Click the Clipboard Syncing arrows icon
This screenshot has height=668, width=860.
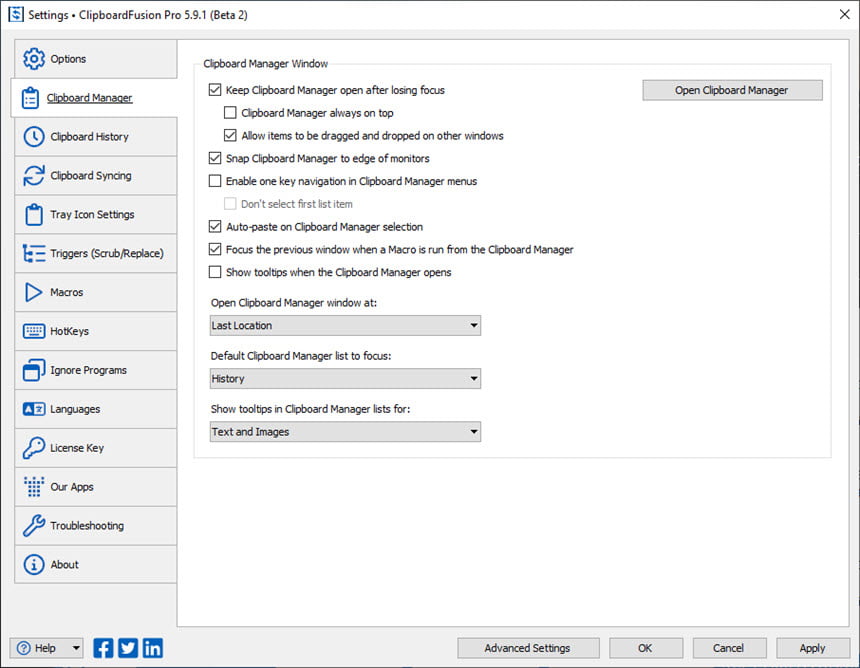click(x=33, y=176)
